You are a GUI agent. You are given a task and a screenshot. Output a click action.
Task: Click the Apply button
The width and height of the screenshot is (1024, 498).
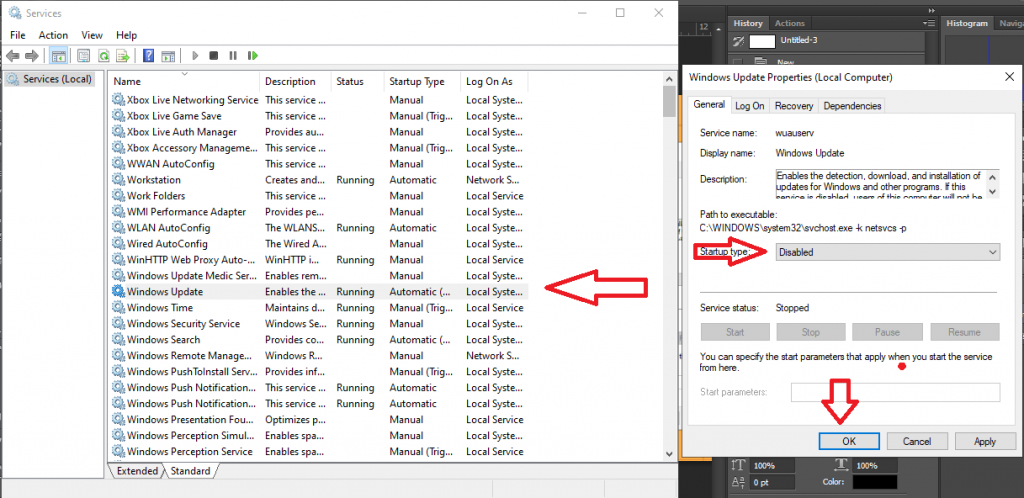click(984, 441)
